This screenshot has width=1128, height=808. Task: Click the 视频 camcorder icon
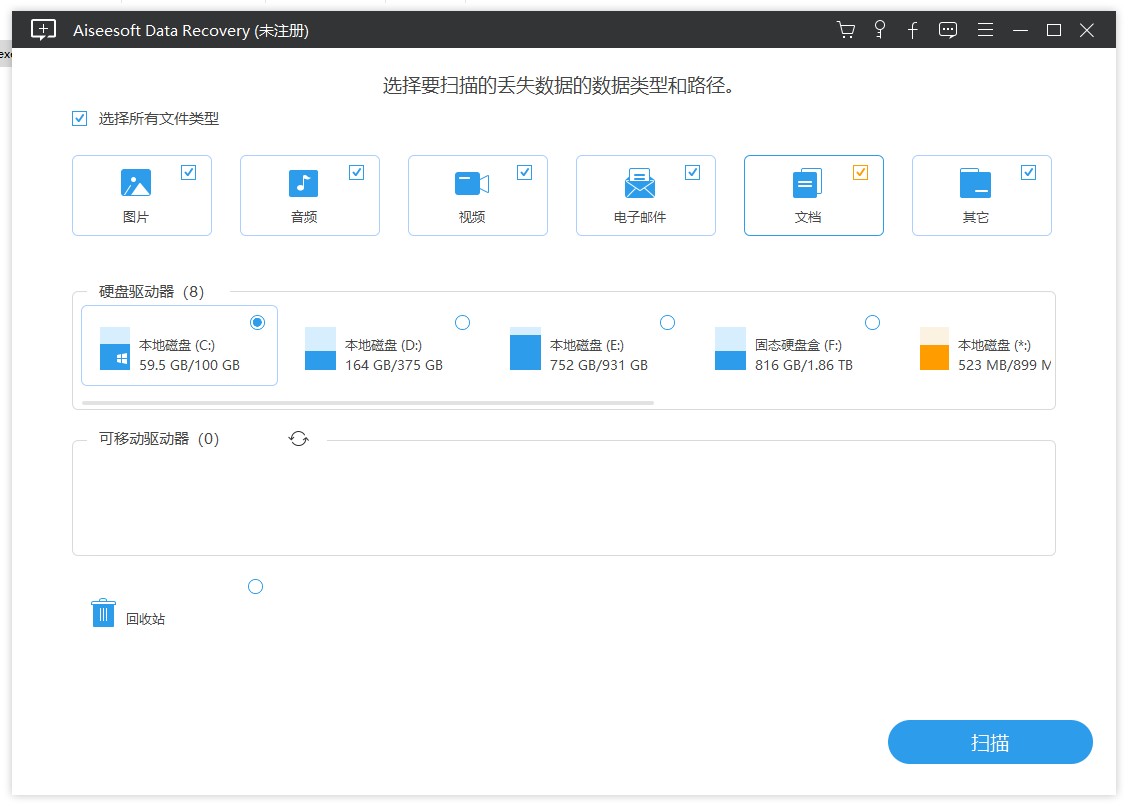[x=472, y=183]
